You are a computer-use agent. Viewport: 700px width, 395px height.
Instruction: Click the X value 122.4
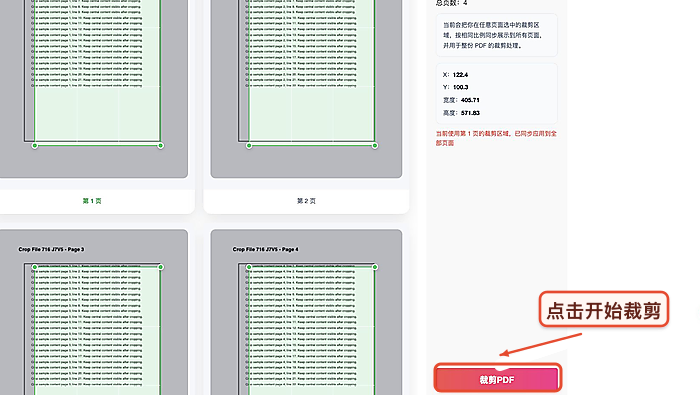point(460,75)
